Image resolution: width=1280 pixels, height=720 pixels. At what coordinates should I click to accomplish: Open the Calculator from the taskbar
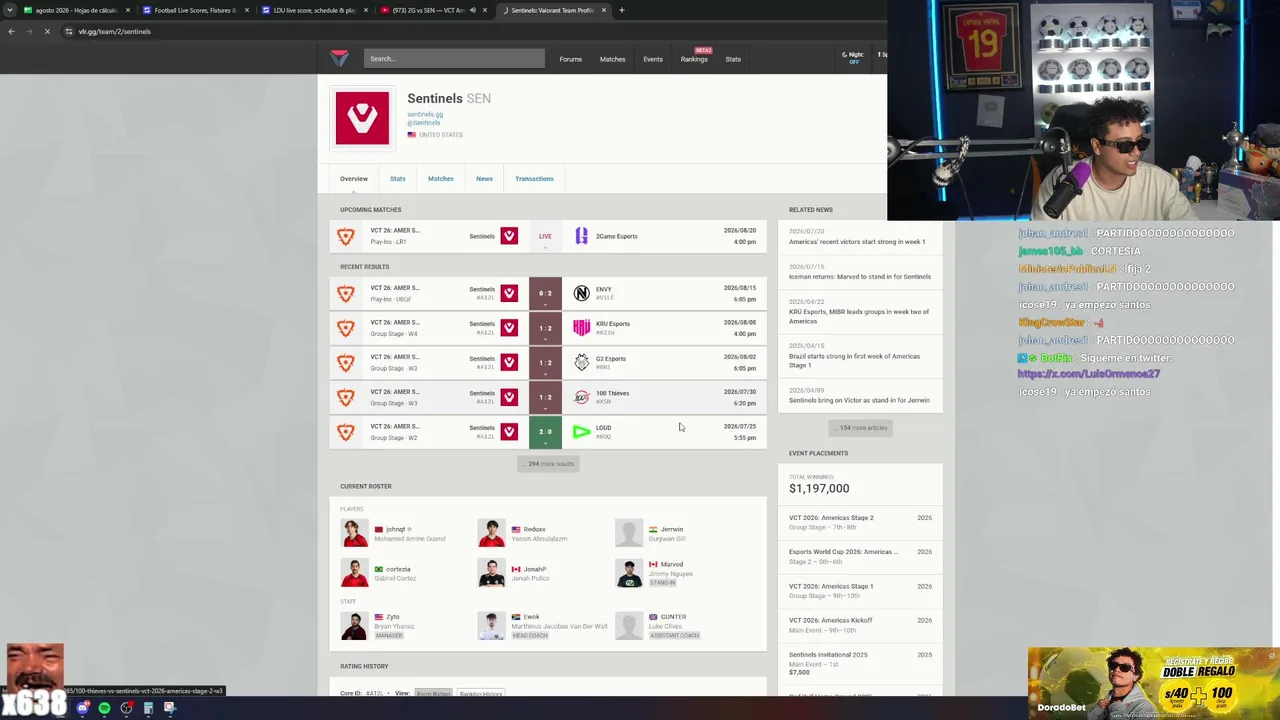pos(148,709)
